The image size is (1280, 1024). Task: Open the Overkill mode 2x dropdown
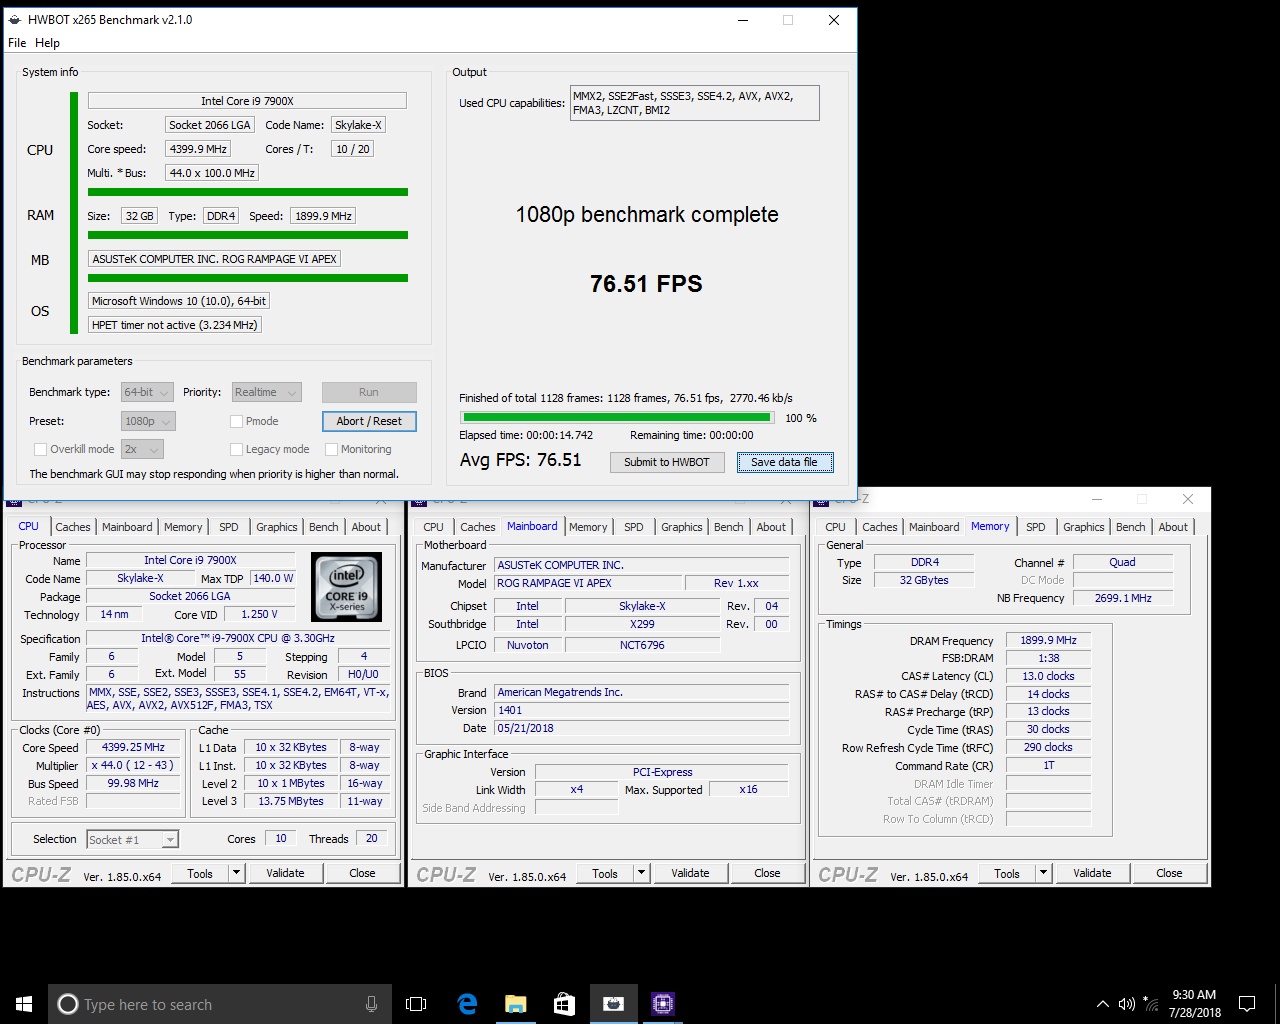tap(142, 449)
